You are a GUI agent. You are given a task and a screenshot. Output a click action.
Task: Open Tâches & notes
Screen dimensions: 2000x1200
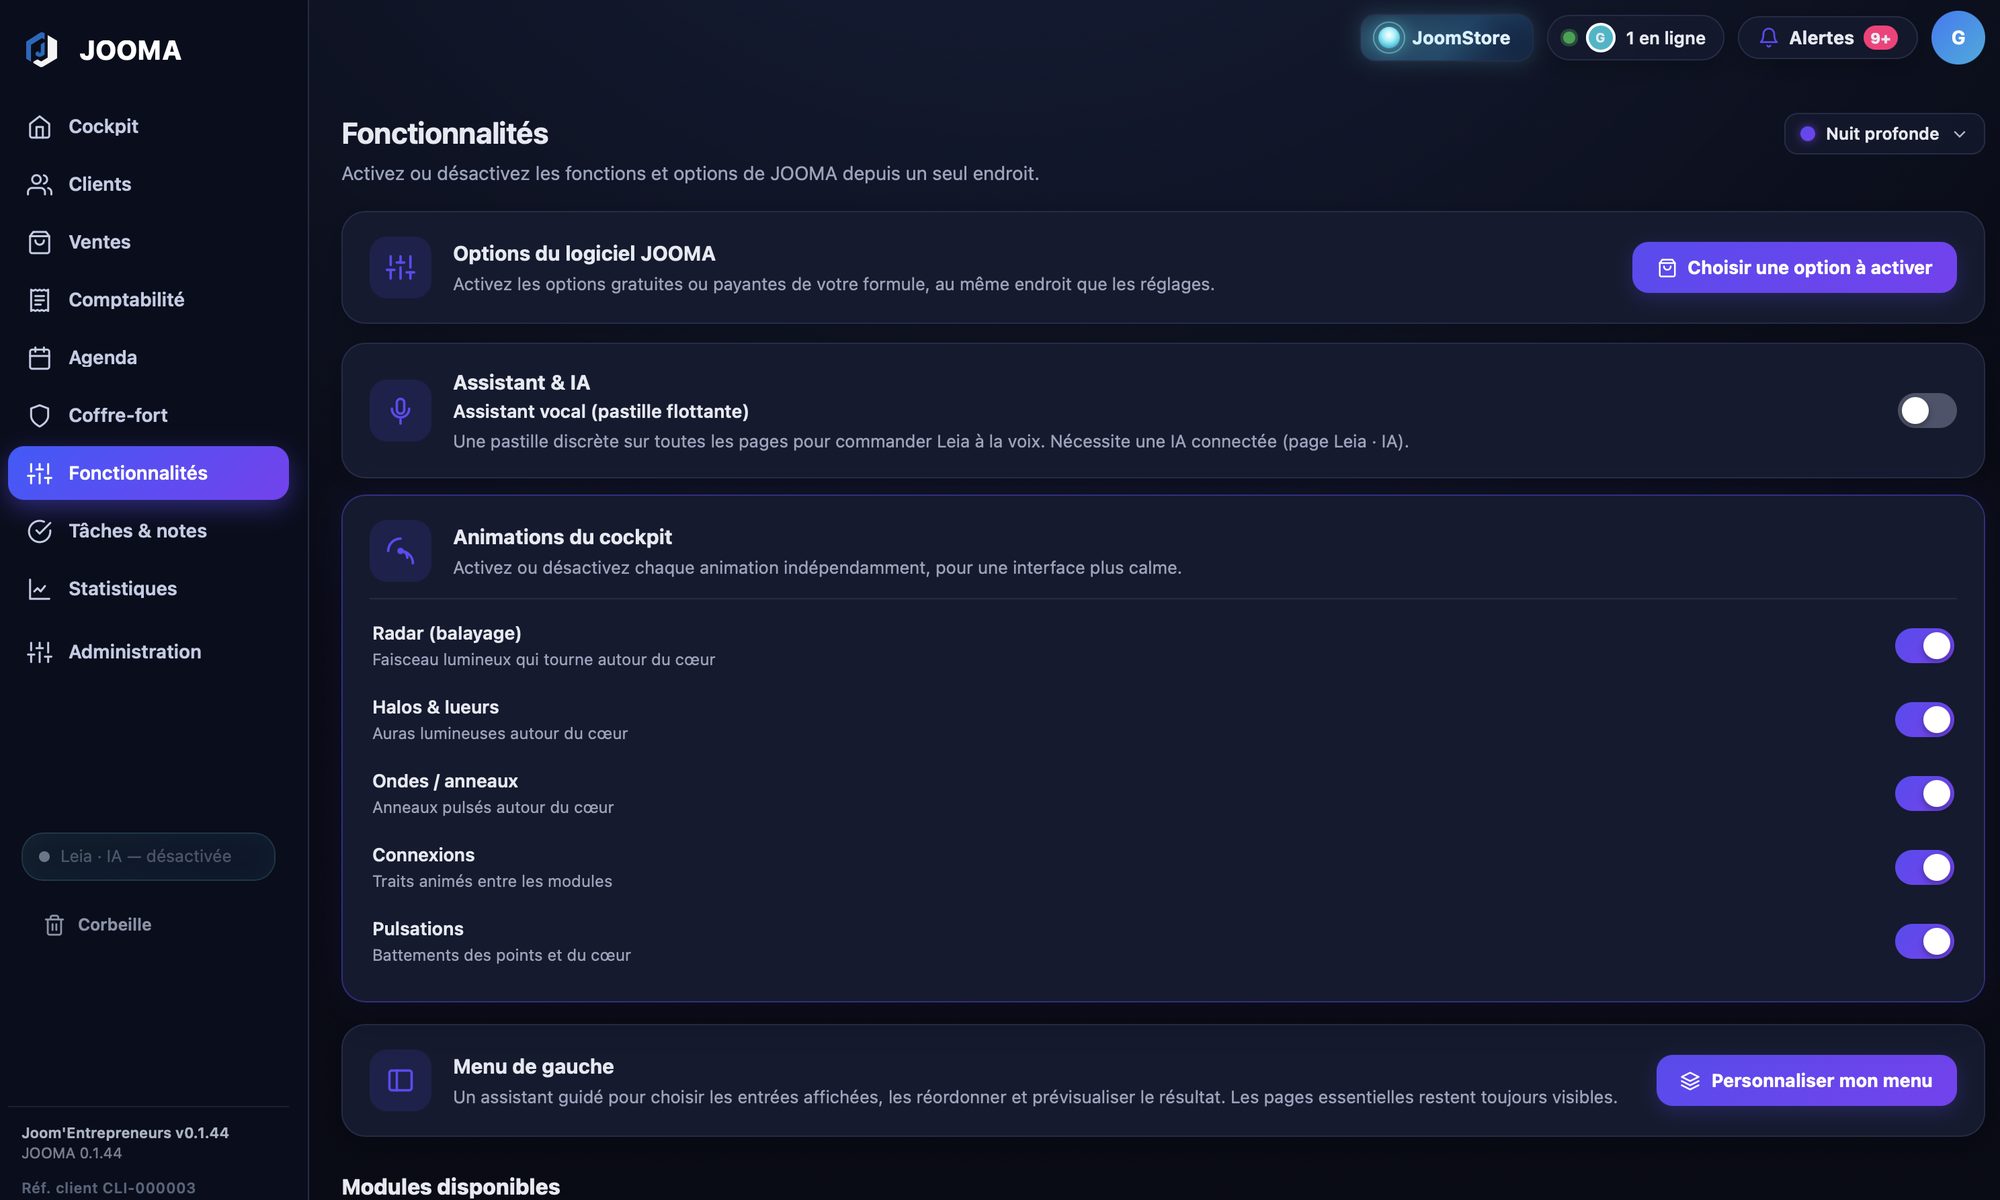(148, 531)
